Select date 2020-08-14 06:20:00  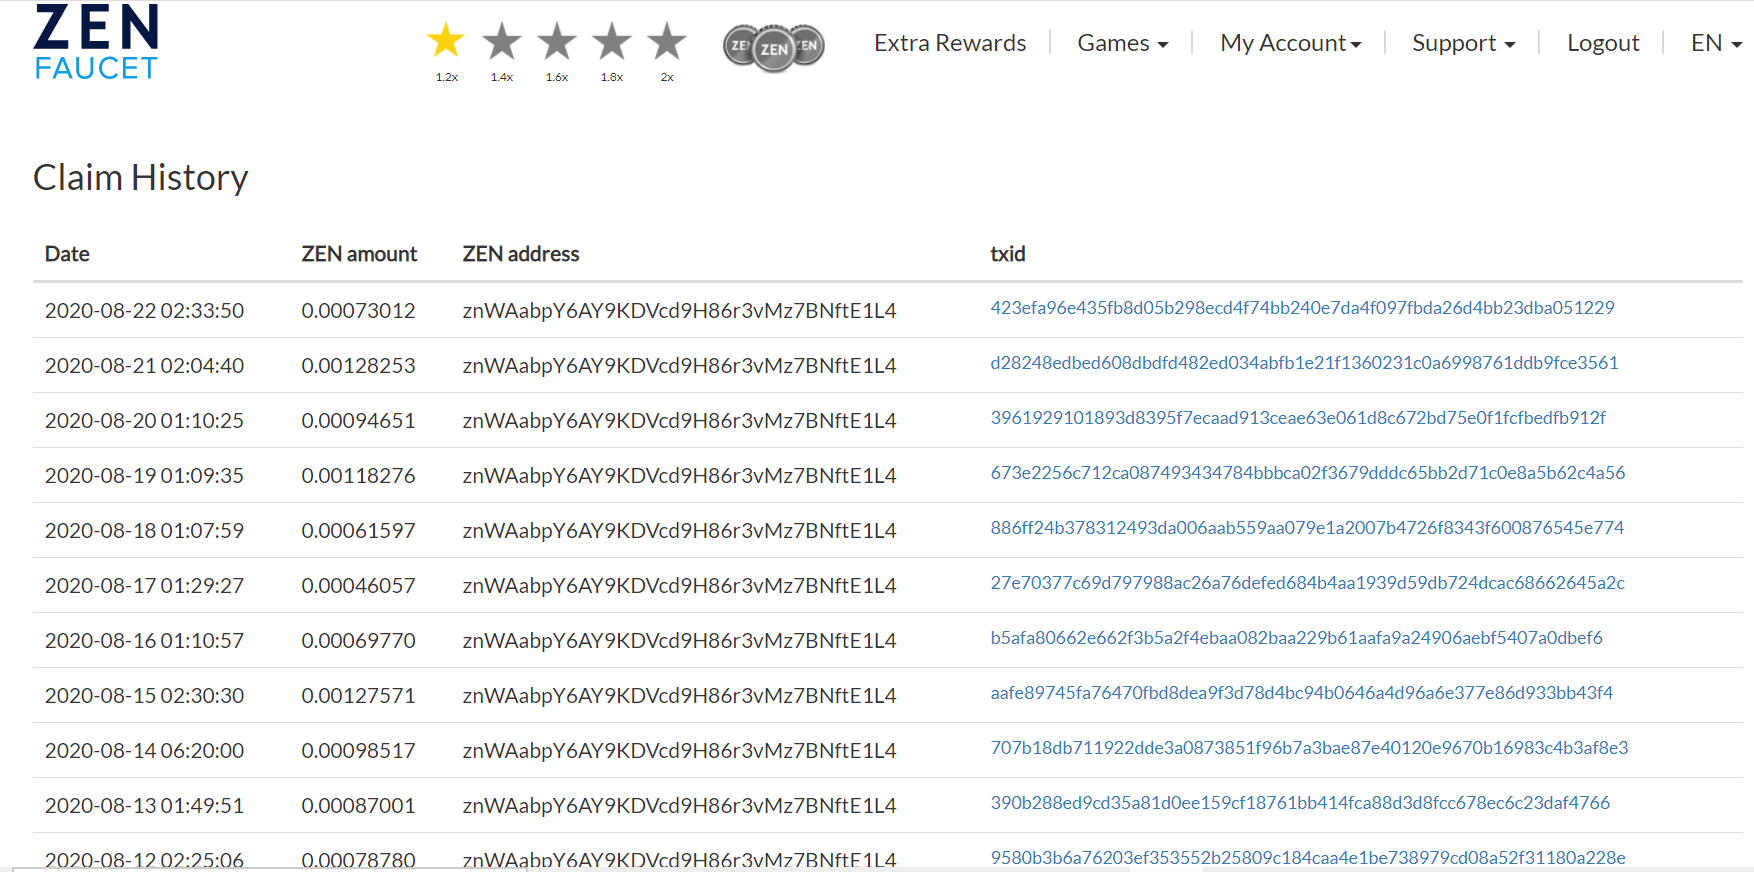point(144,751)
